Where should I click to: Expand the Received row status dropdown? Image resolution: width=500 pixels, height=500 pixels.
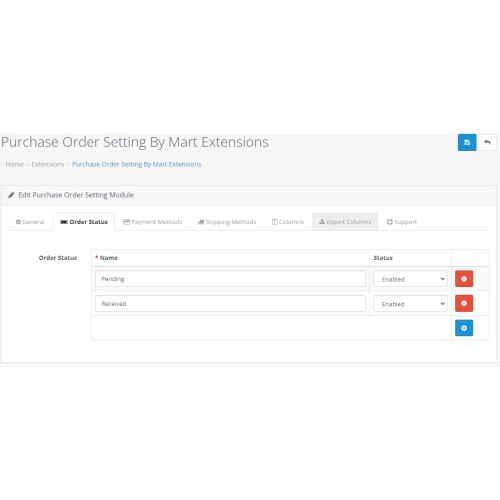coord(410,304)
